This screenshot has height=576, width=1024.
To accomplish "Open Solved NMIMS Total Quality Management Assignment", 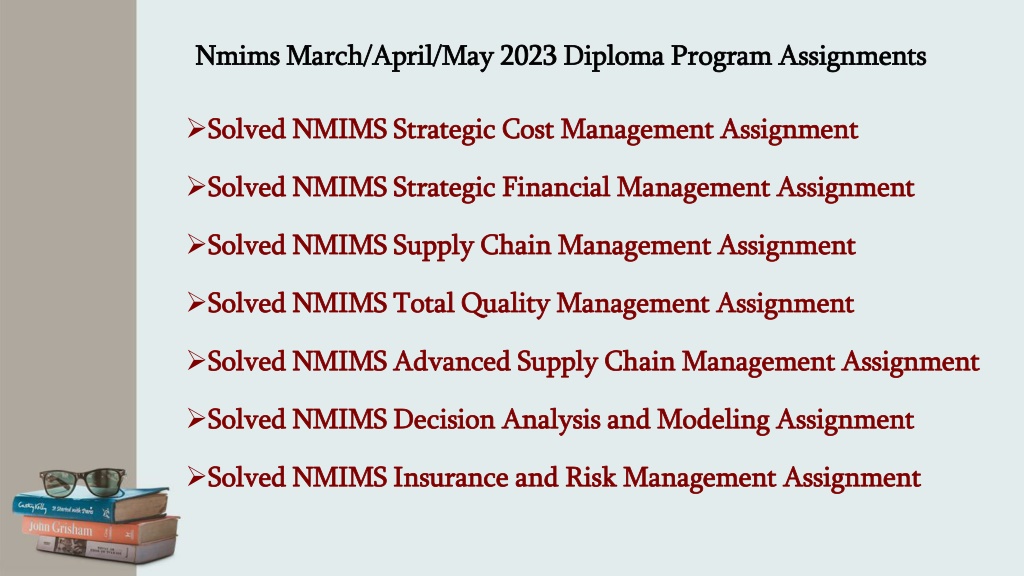I will 530,304.
